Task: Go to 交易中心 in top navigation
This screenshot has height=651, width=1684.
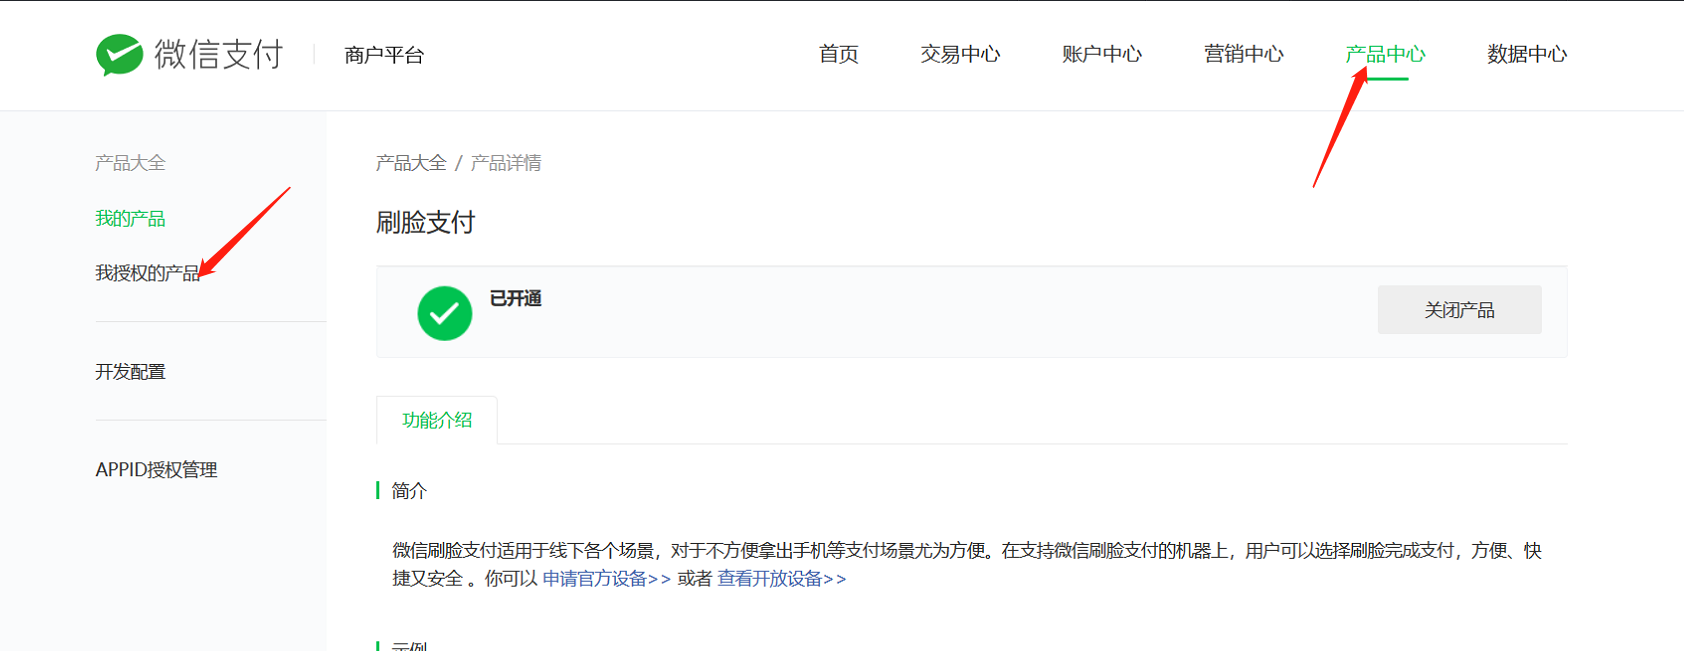Action: click(x=960, y=54)
